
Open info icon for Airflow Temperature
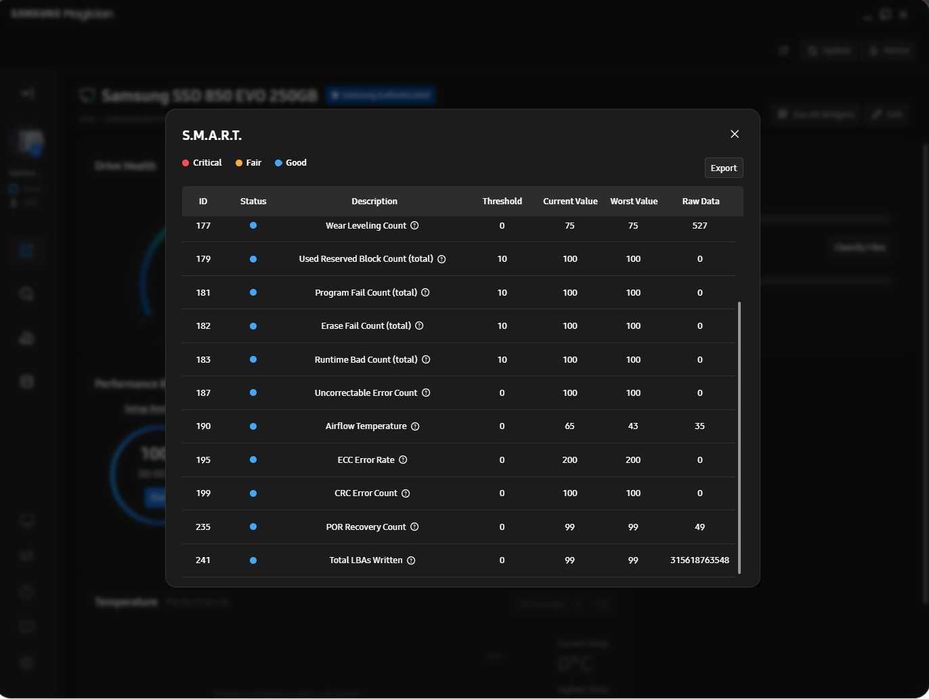click(x=415, y=427)
